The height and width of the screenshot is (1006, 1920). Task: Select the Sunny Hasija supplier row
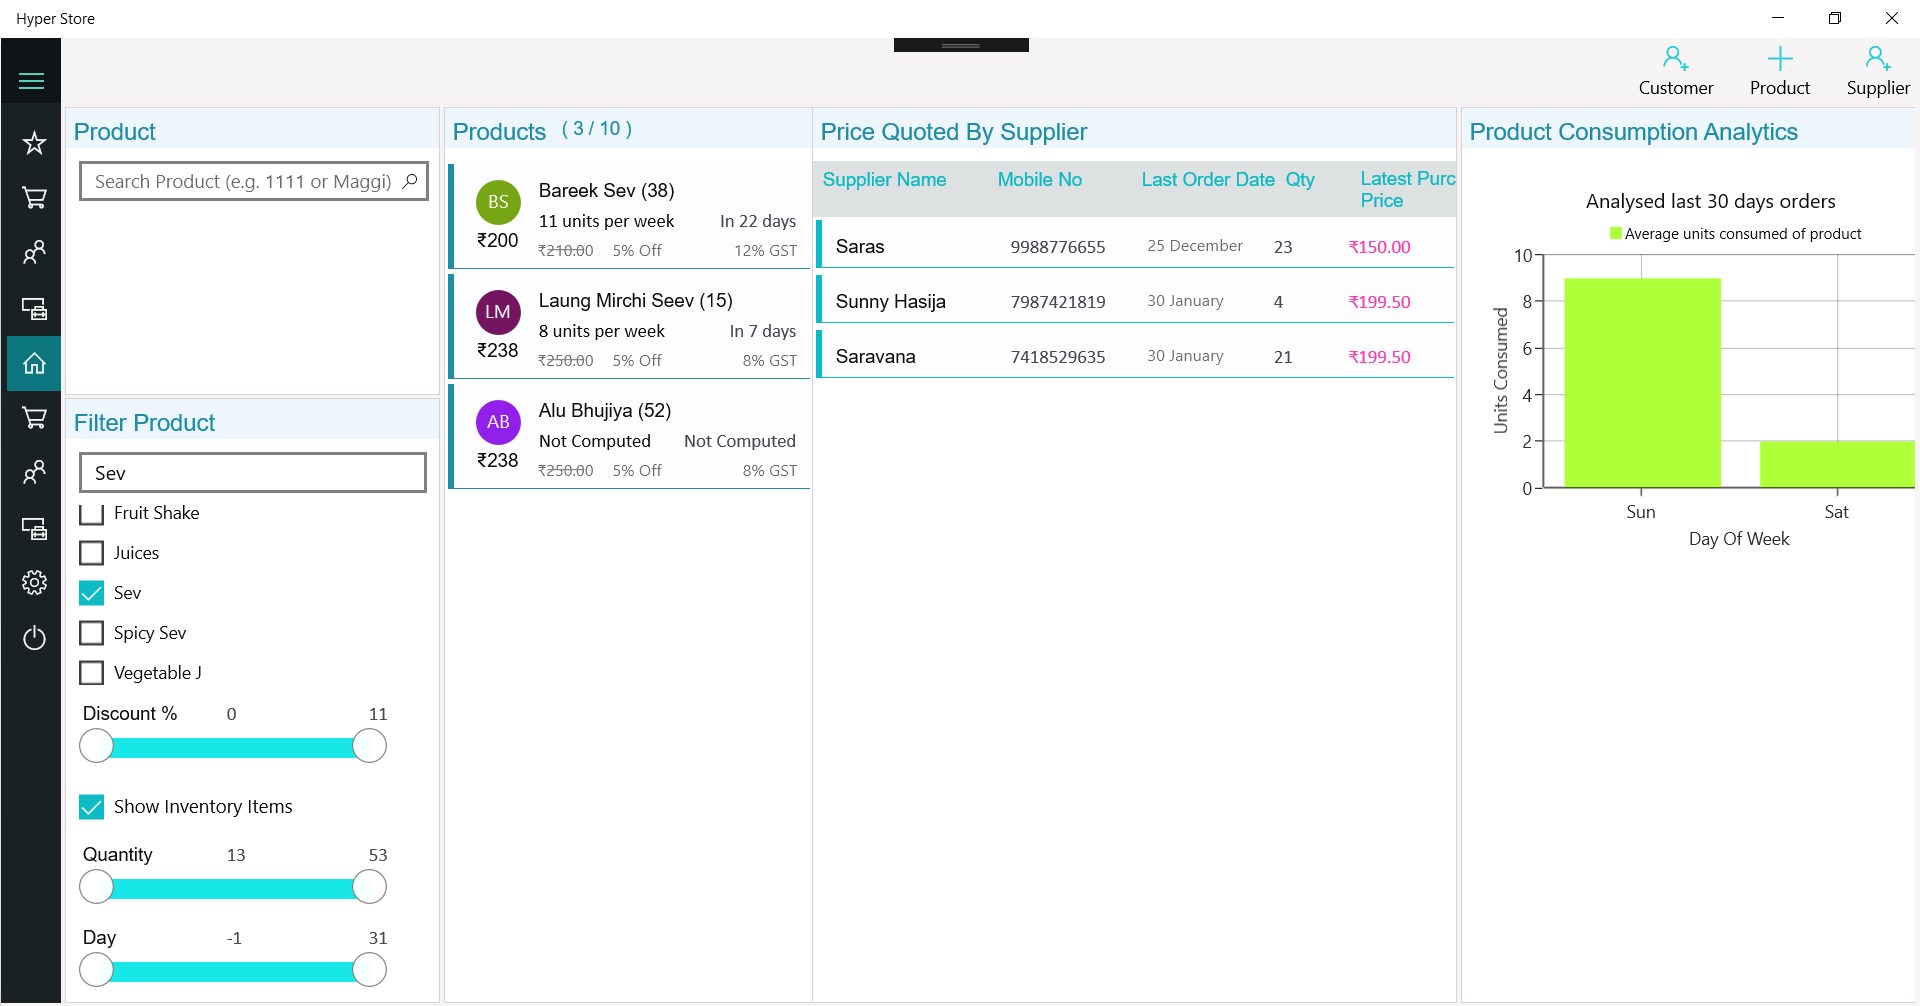[1135, 301]
